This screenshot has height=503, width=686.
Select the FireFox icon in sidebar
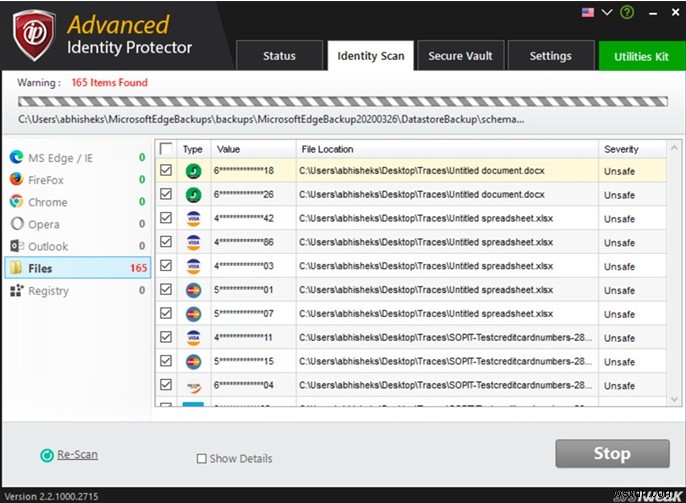point(16,179)
